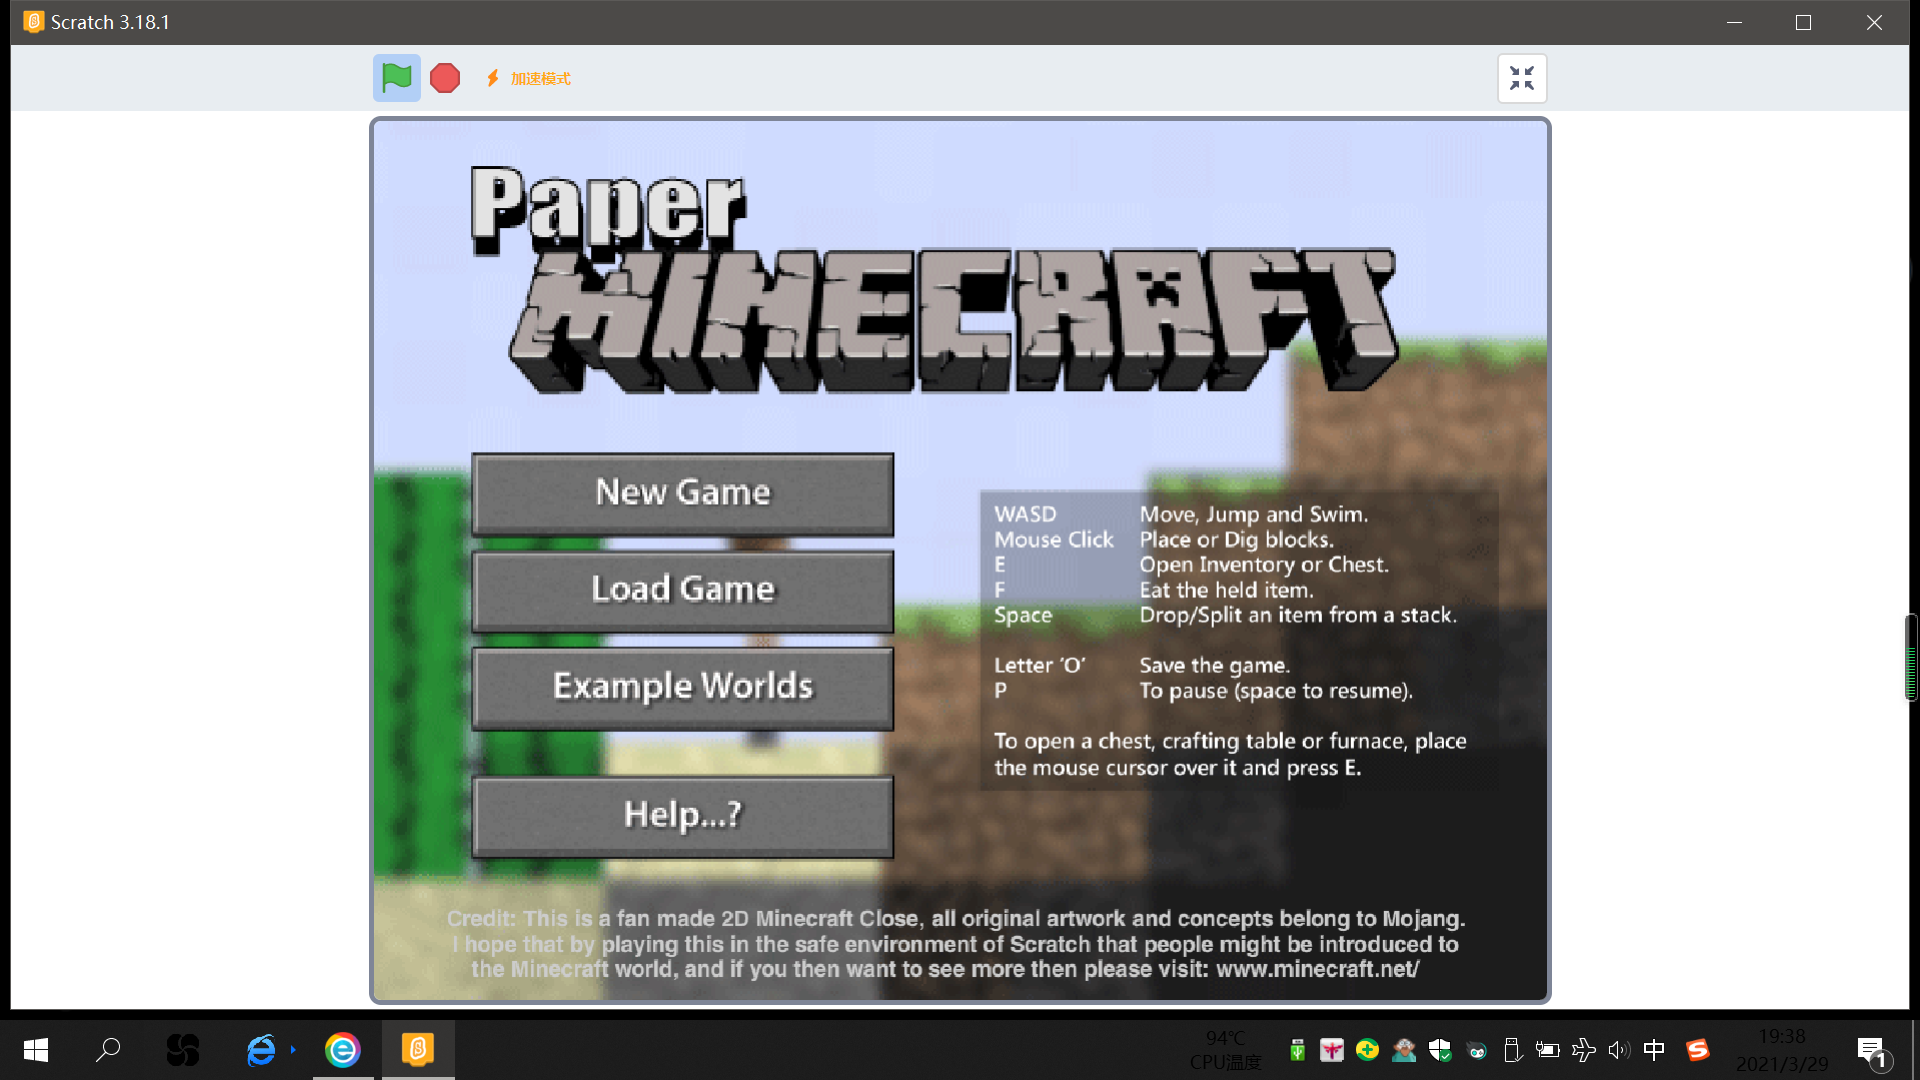1920x1080 pixels.
Task: Click the USB device check tray icon
Action: 1512,1050
